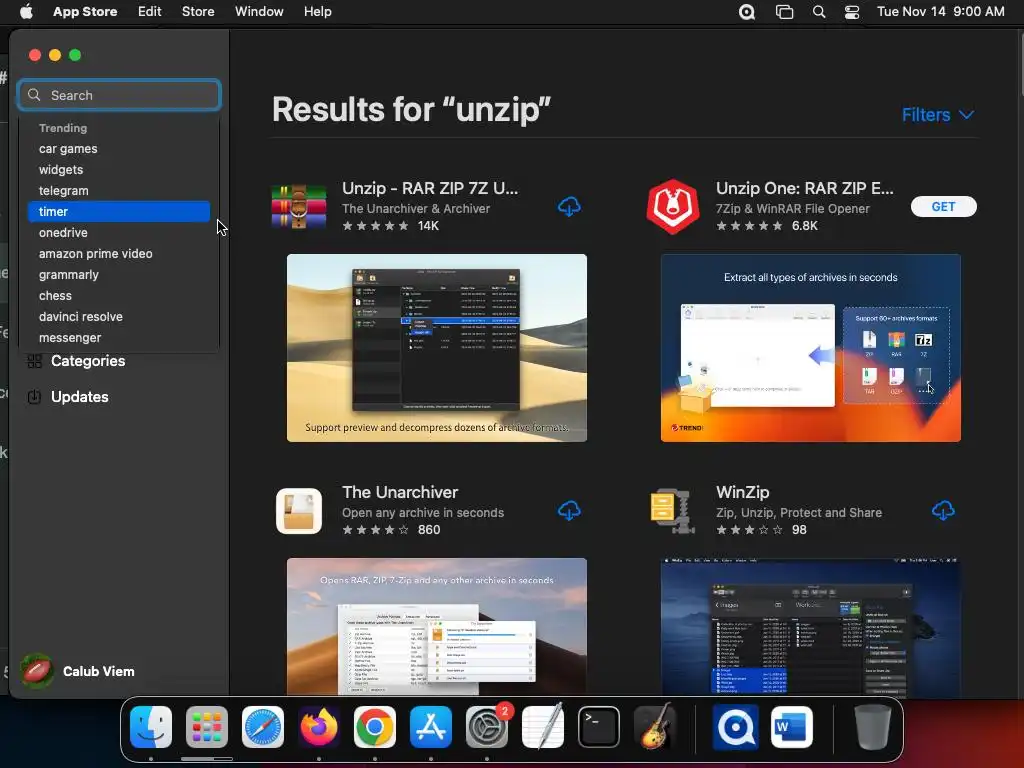The height and width of the screenshot is (768, 1024).
Task: Open the WinZip title link
Action: click(x=743, y=492)
